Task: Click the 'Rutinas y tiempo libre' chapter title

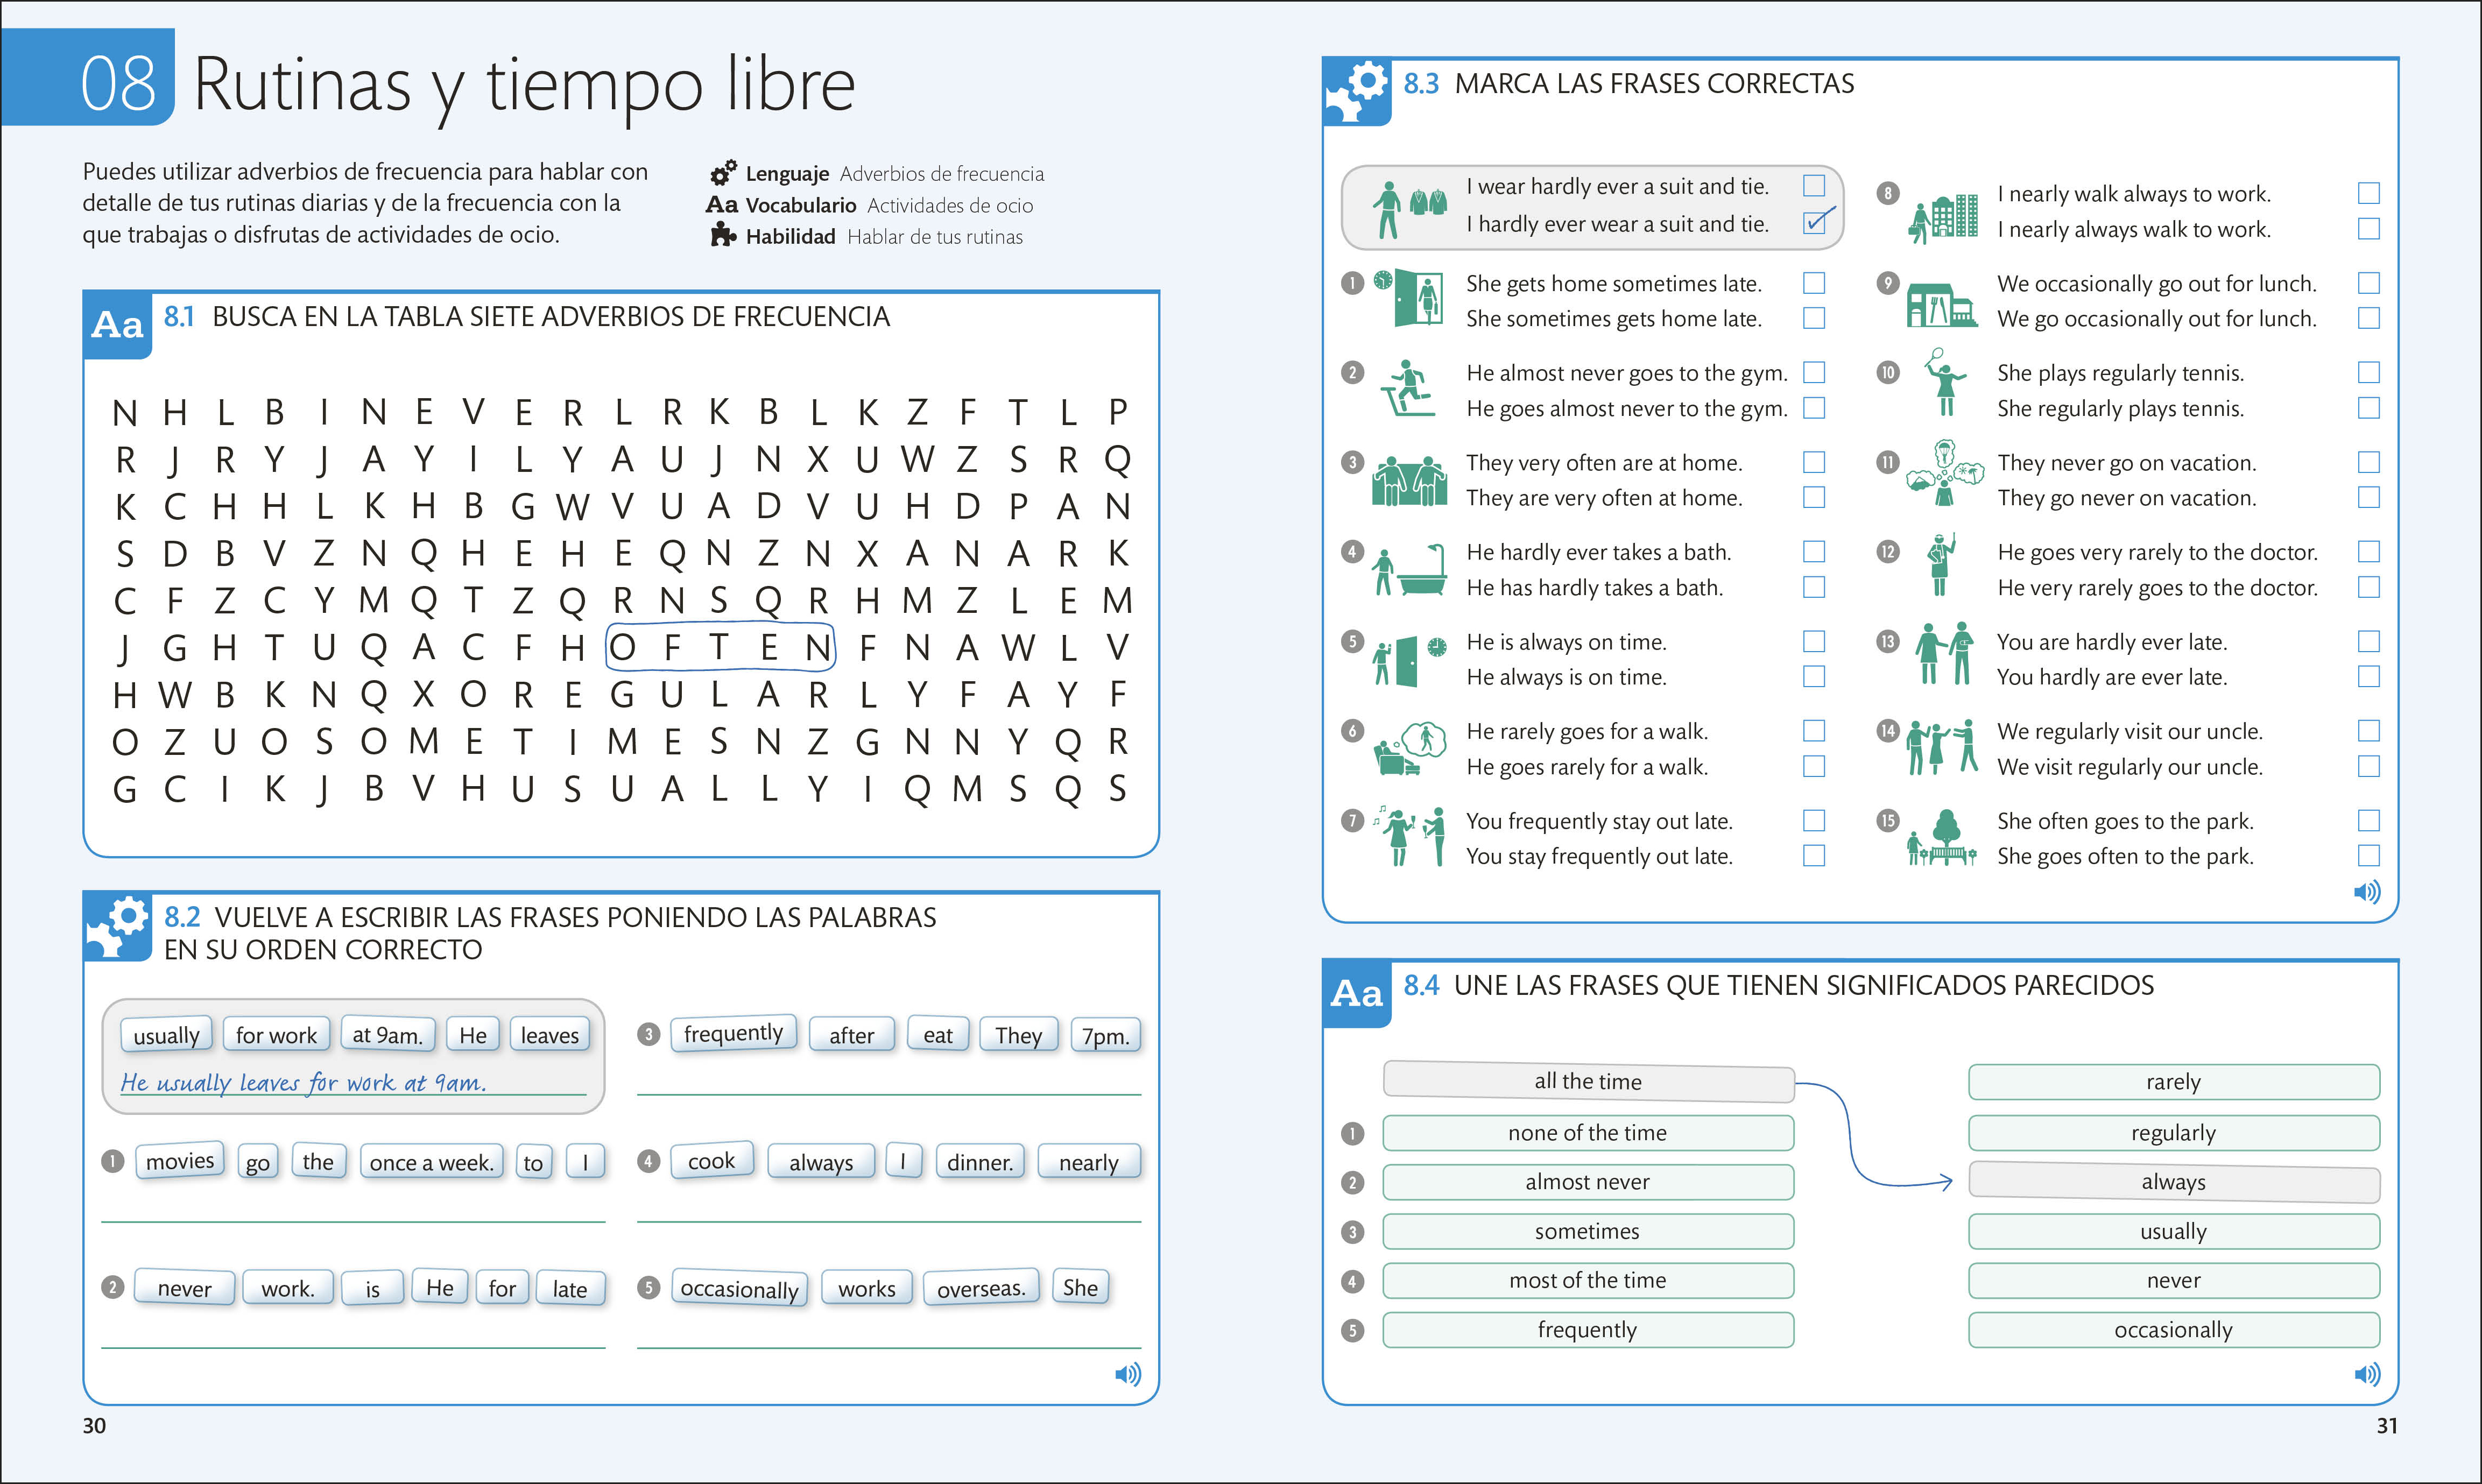Action: [524, 85]
